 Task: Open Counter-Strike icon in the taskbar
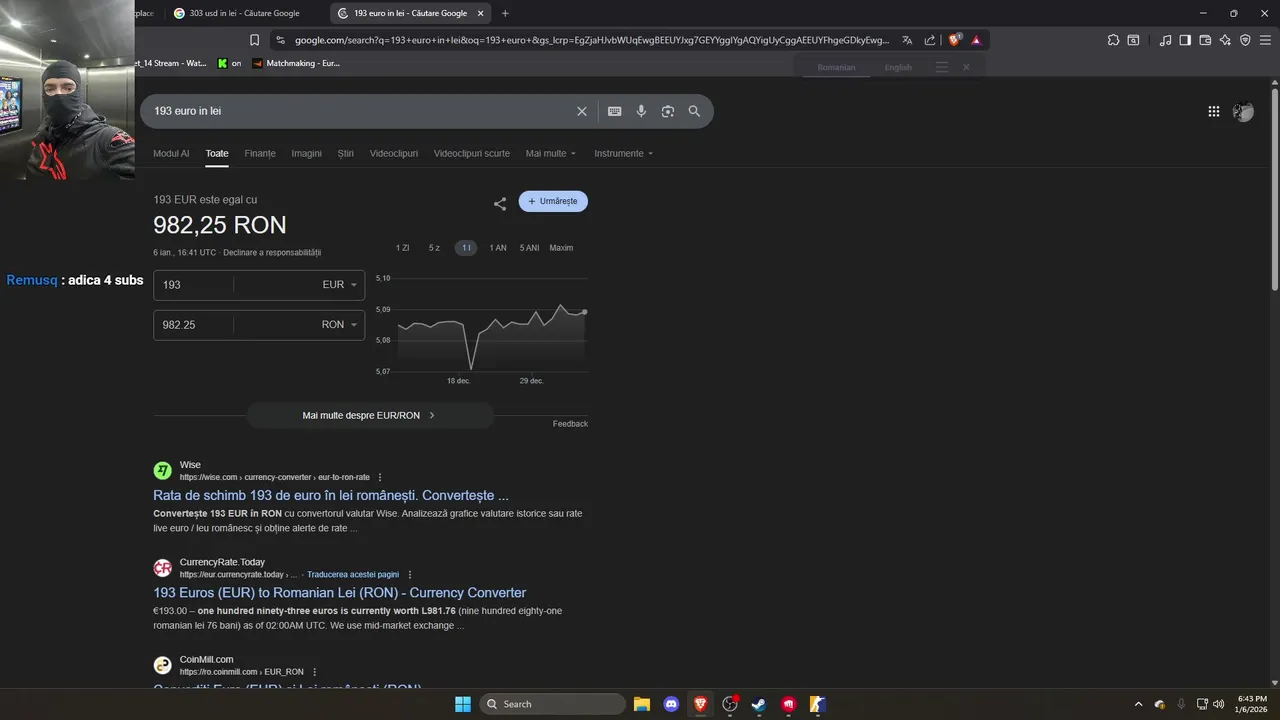(818, 704)
